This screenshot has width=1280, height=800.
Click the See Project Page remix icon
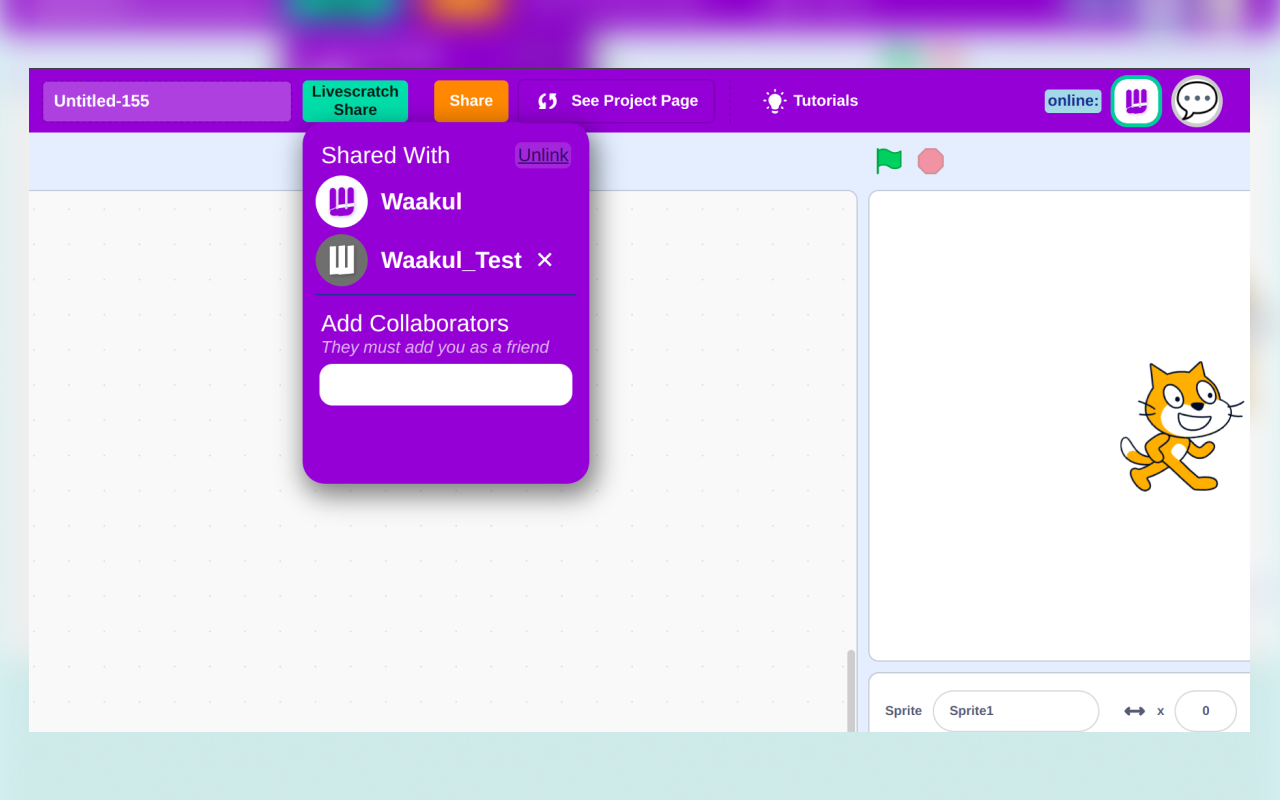tap(548, 101)
